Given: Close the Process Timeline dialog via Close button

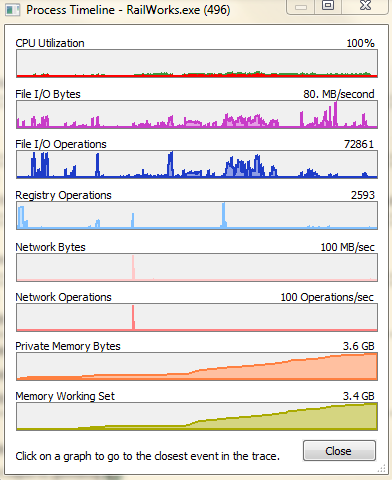Looking at the screenshot, I should pyautogui.click(x=339, y=451).
